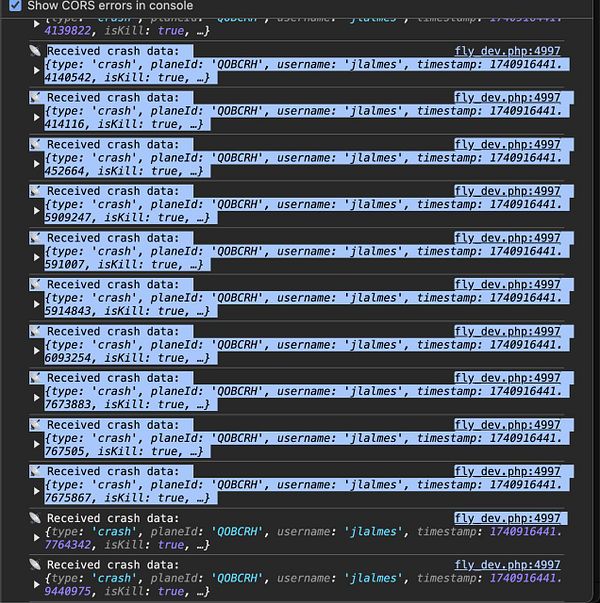Expand crash object ending 4140542
The width and height of the screenshot is (600, 603).
point(37,70)
